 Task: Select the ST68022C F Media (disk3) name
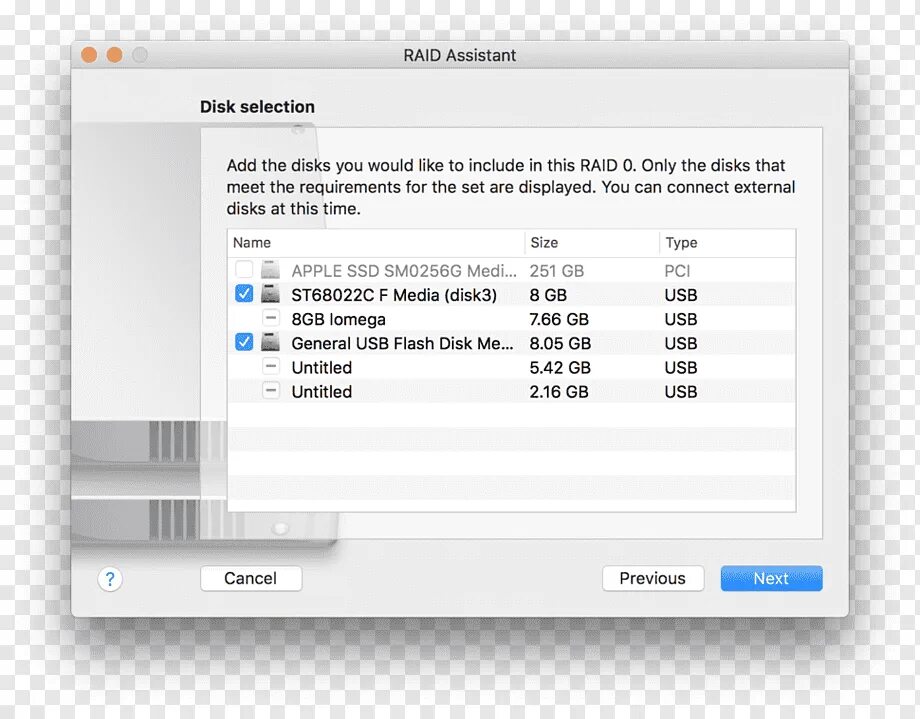pyautogui.click(x=394, y=295)
